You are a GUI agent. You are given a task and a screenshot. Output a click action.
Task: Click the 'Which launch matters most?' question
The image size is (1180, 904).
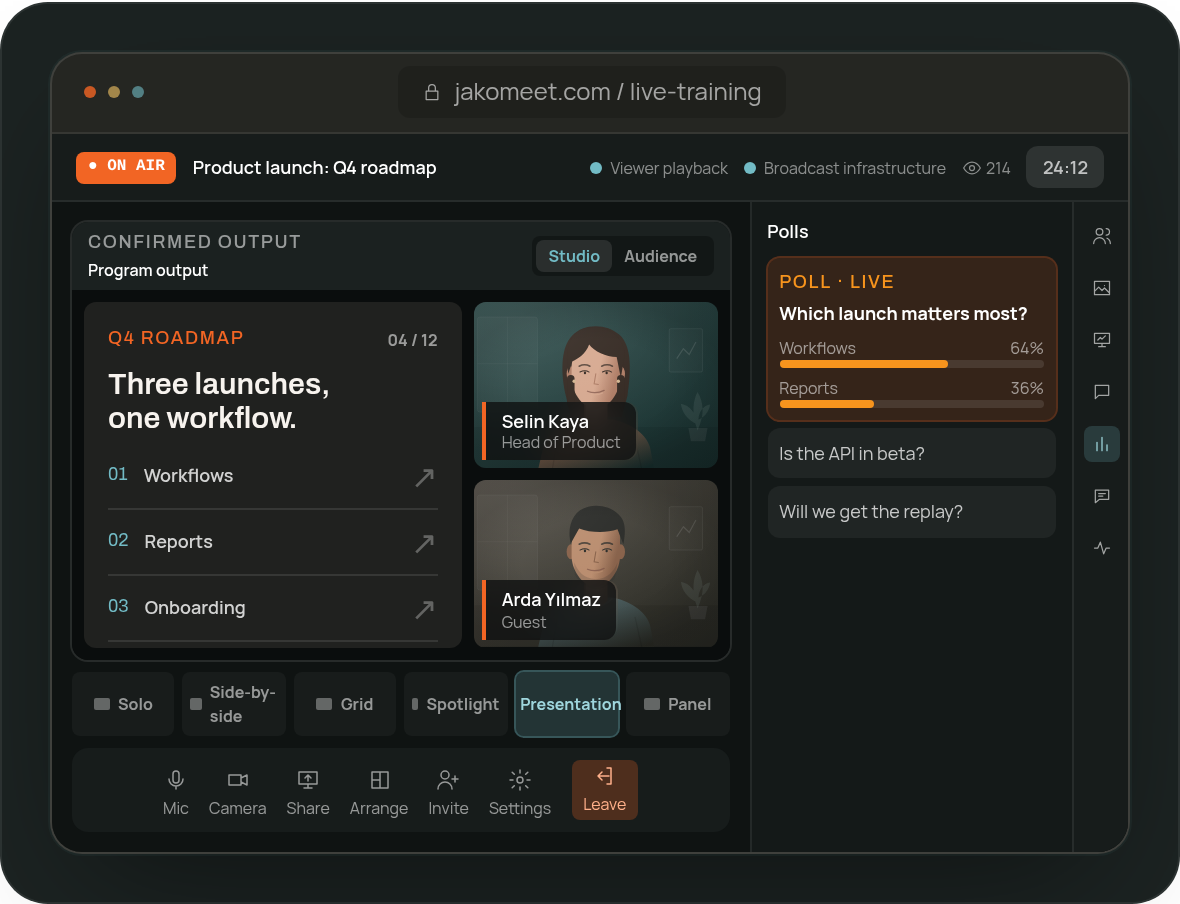903,314
